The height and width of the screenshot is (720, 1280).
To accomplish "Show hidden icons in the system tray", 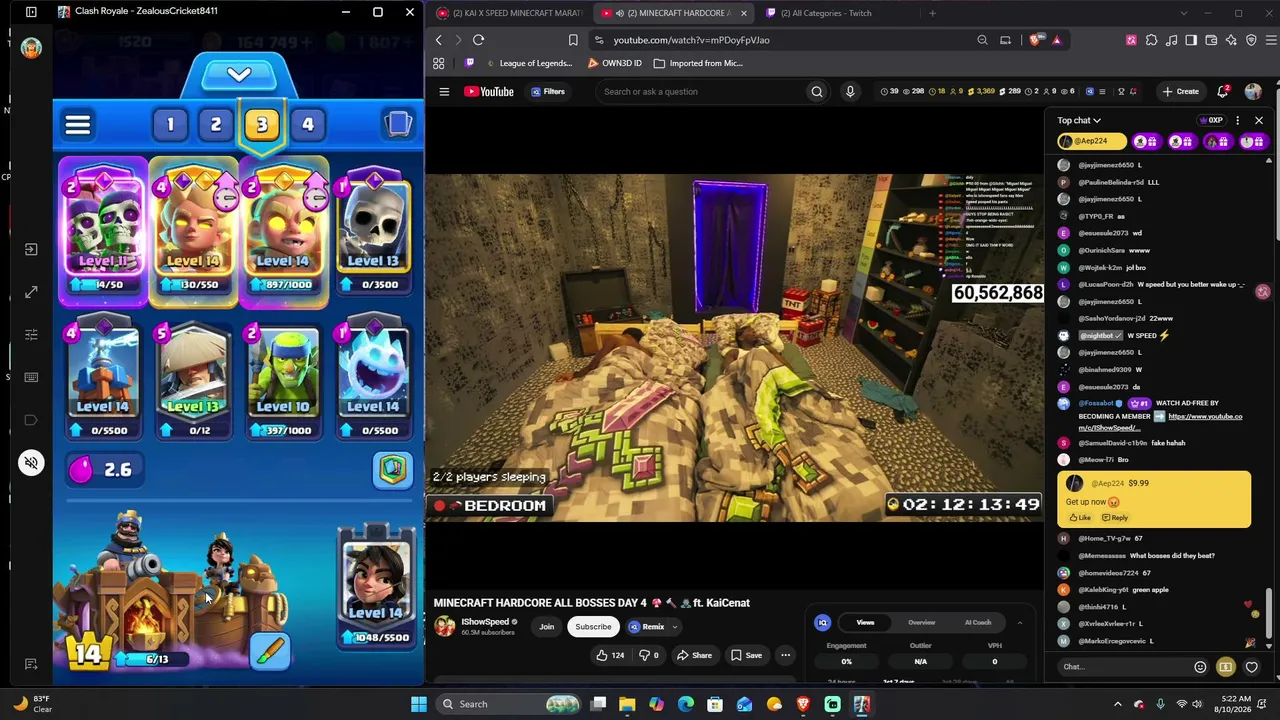I will tap(1119, 704).
